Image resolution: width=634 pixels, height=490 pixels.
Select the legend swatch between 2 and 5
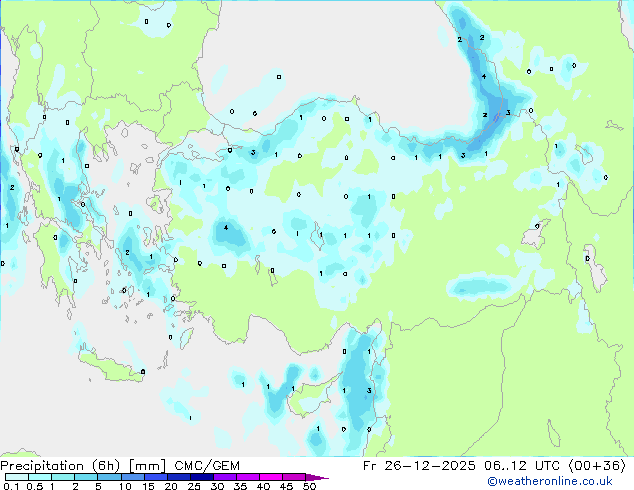(x=86, y=477)
